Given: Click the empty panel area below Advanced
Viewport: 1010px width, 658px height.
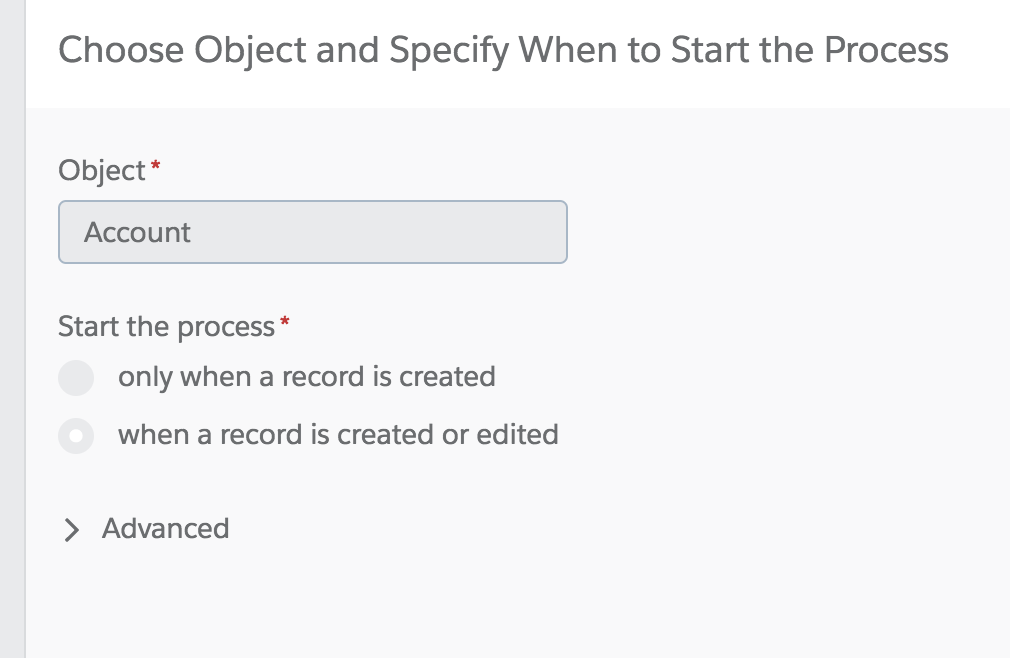Looking at the screenshot, I should [x=500, y=600].
